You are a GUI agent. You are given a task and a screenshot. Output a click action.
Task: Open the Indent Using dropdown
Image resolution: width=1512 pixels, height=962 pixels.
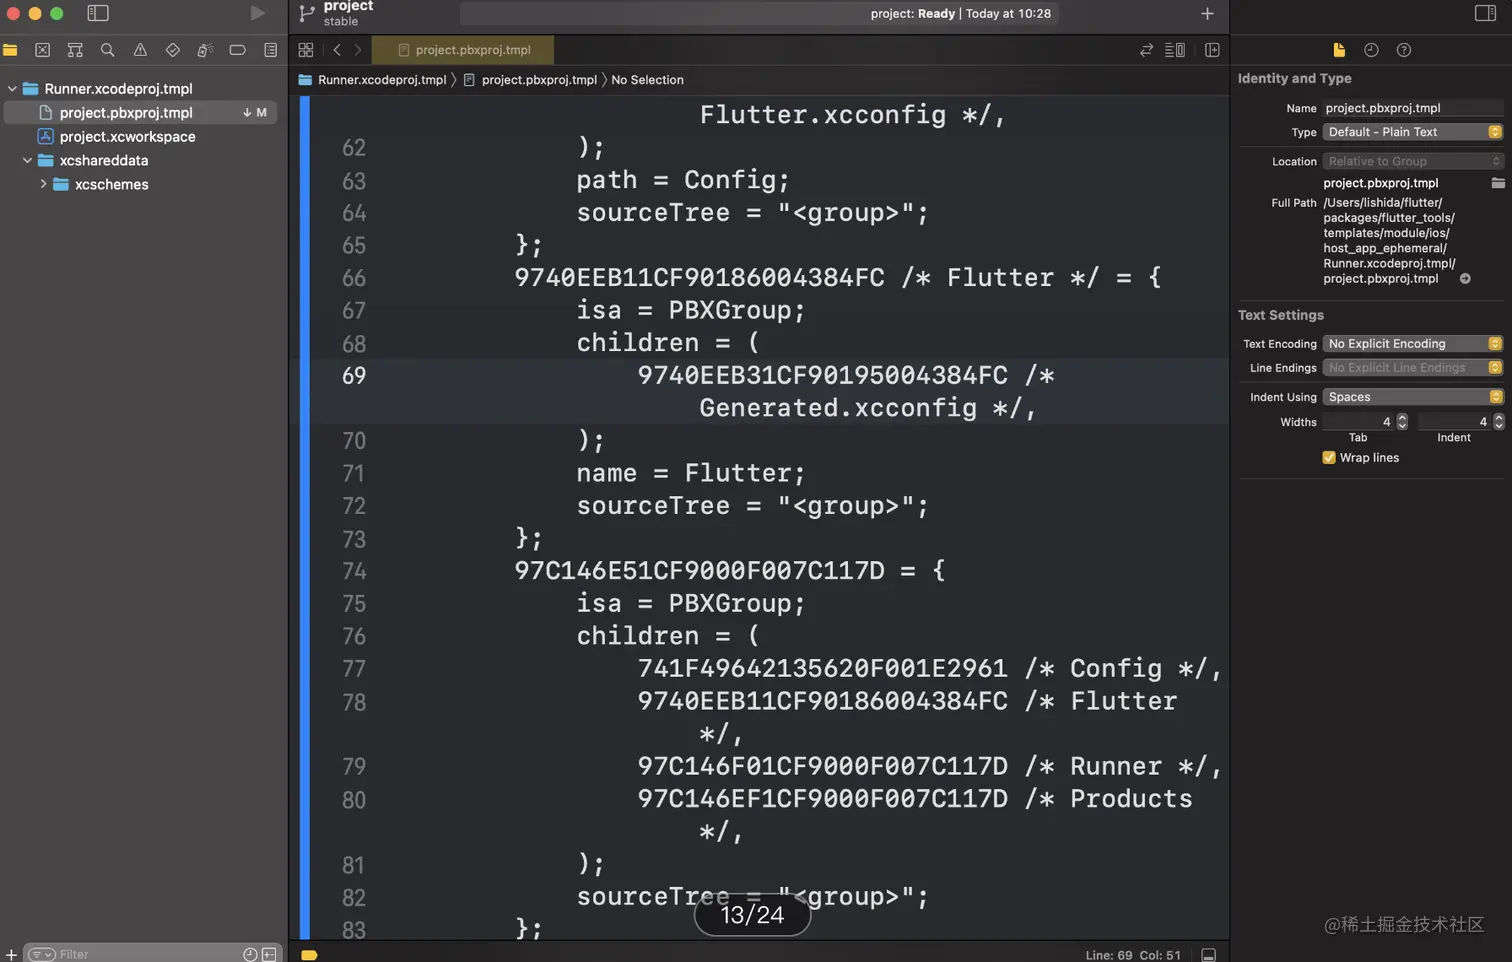[x=1412, y=397]
